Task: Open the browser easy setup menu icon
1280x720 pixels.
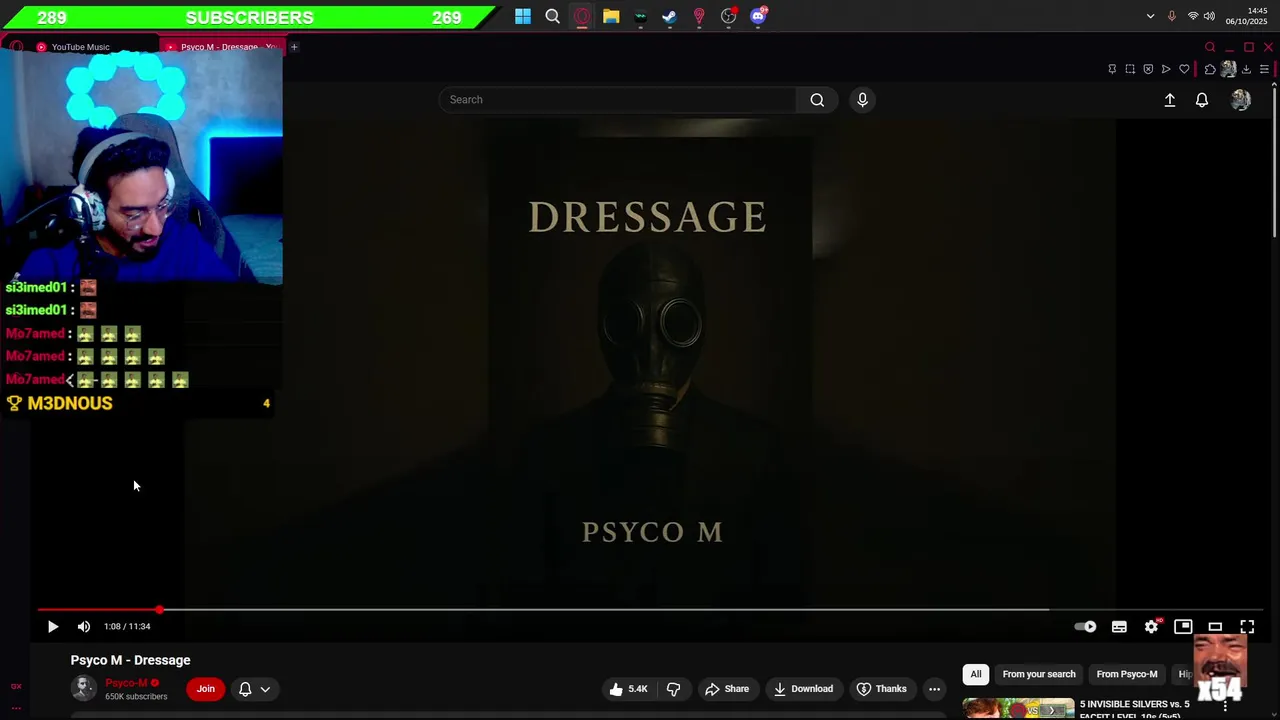Action: pyautogui.click(x=1264, y=69)
